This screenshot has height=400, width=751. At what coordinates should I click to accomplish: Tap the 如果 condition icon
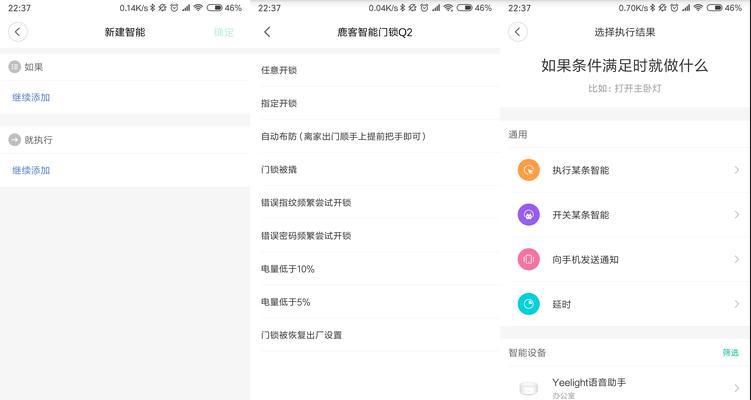coord(14,67)
